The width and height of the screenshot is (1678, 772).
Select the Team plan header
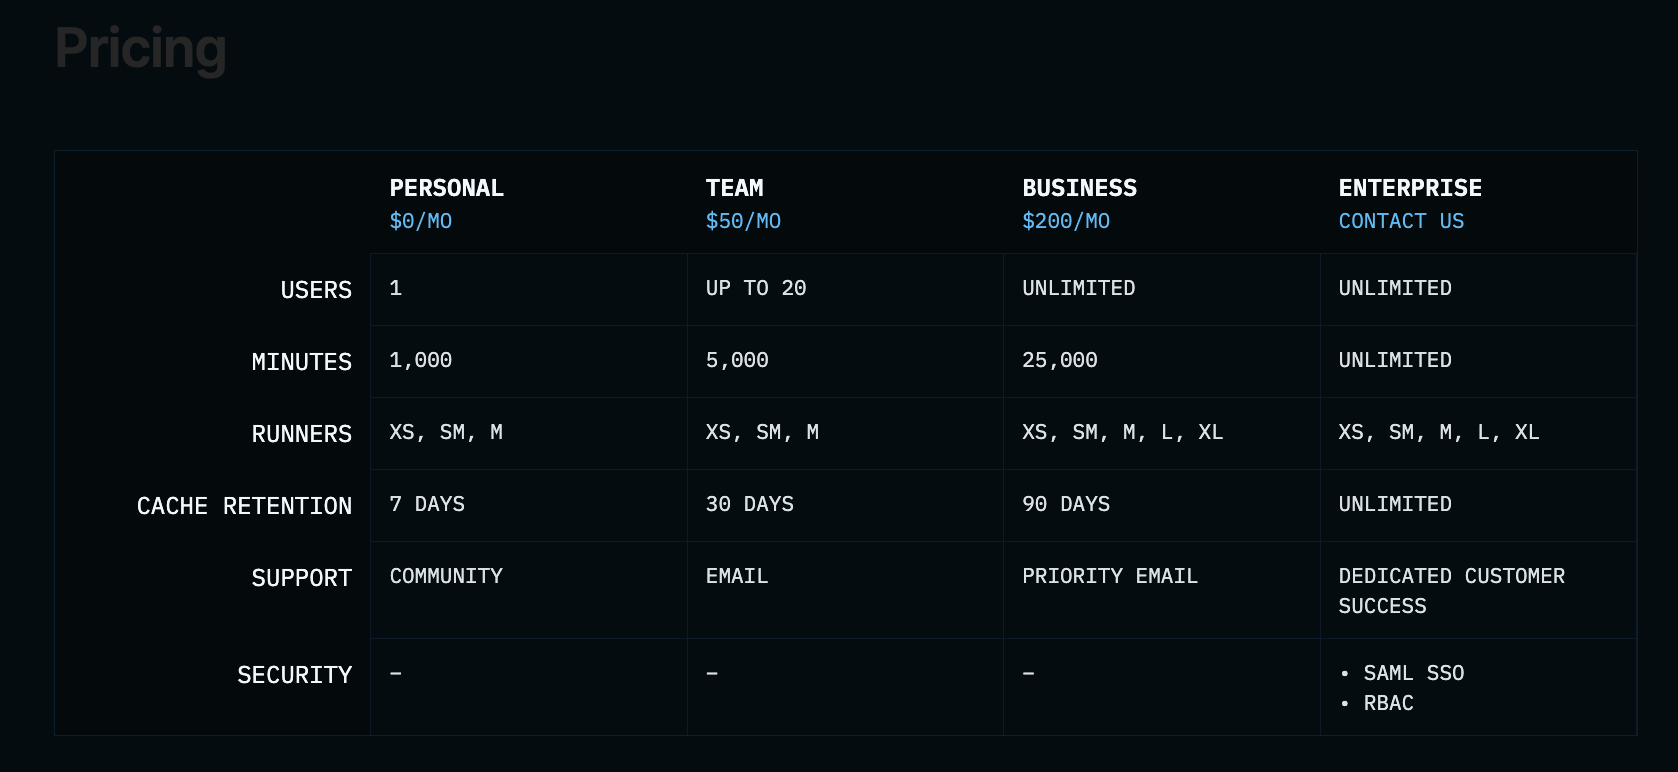point(734,188)
